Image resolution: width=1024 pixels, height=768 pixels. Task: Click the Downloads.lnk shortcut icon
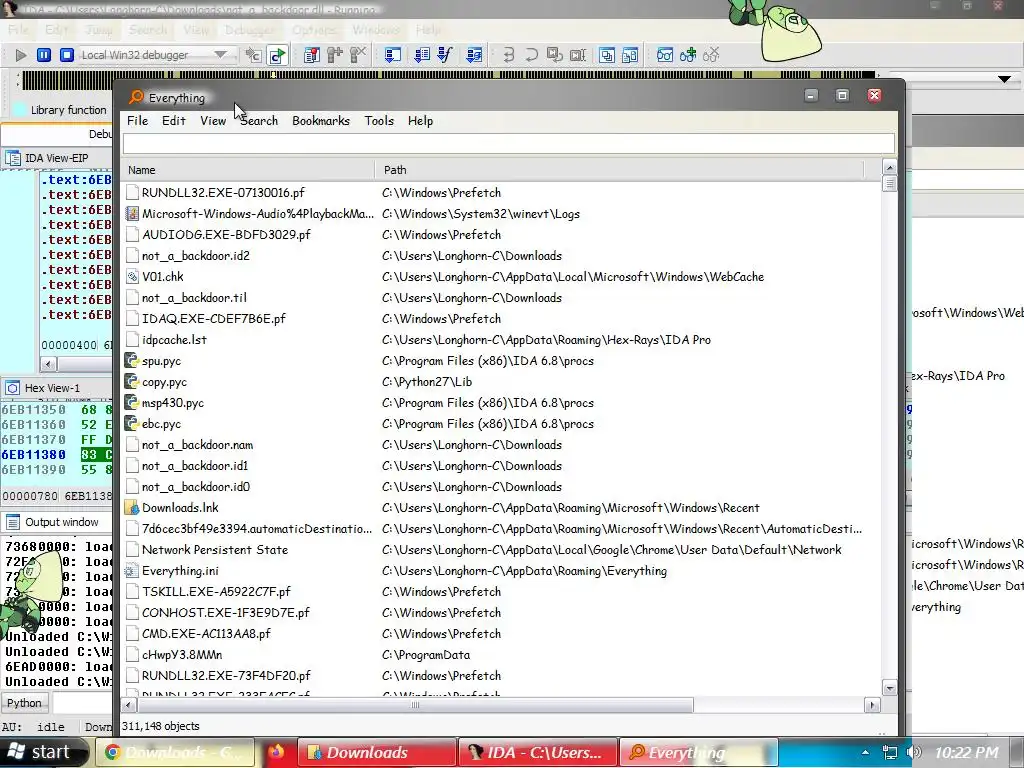[x=132, y=507]
